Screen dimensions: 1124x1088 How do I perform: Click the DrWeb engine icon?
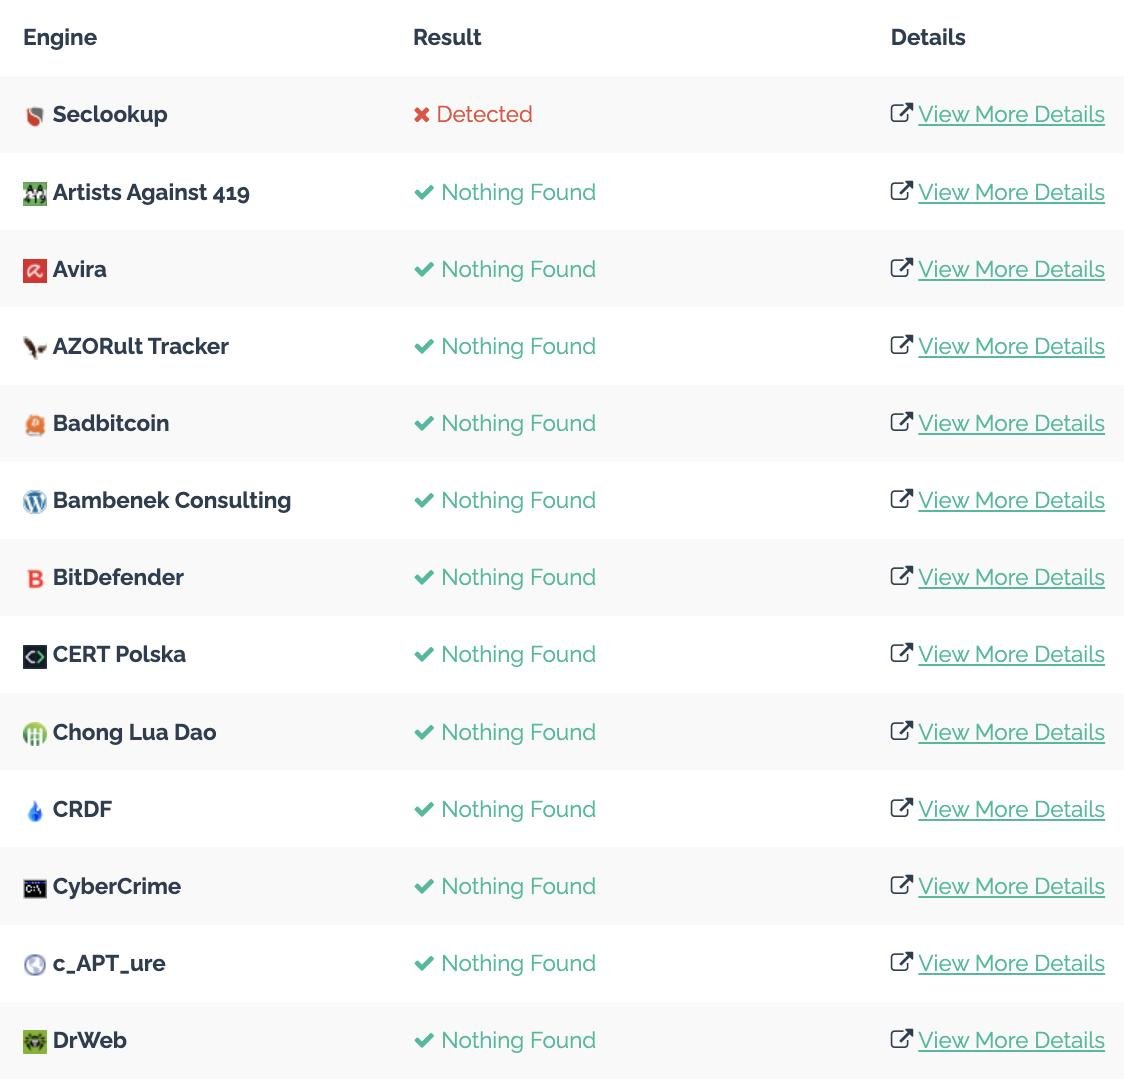(35, 1040)
